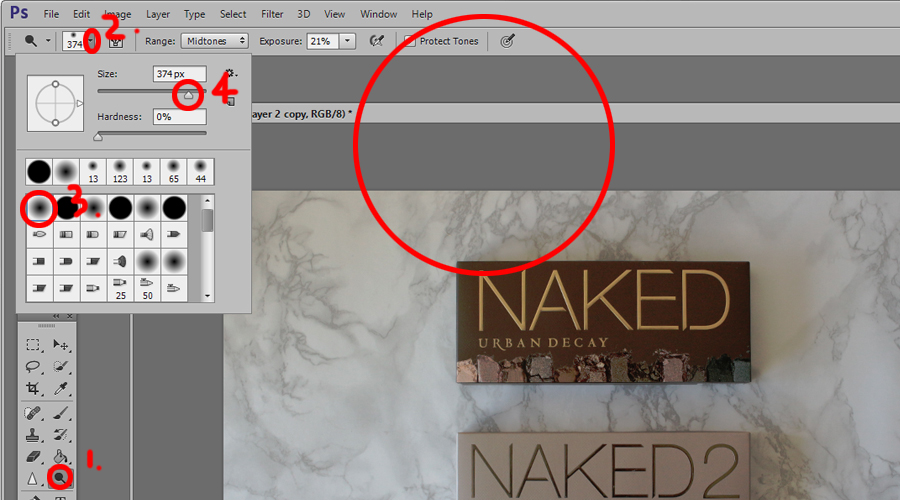This screenshot has width=900, height=500.
Task: Select the Move tool
Action: click(x=61, y=345)
